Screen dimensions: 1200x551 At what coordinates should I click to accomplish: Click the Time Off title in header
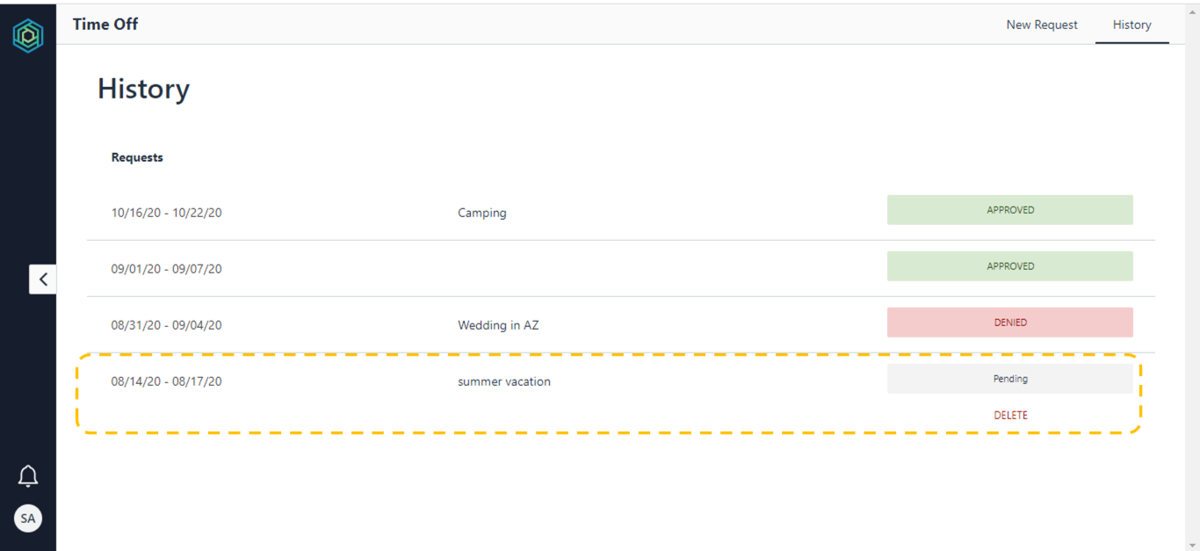tap(105, 24)
